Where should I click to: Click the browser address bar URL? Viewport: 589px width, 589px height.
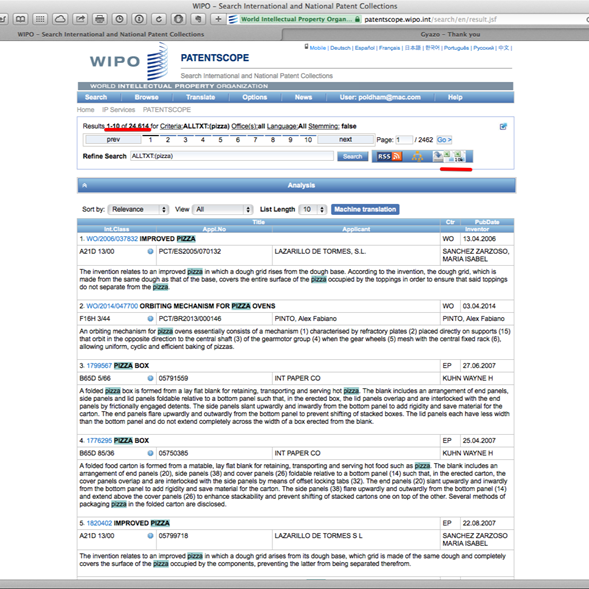[x=430, y=19]
